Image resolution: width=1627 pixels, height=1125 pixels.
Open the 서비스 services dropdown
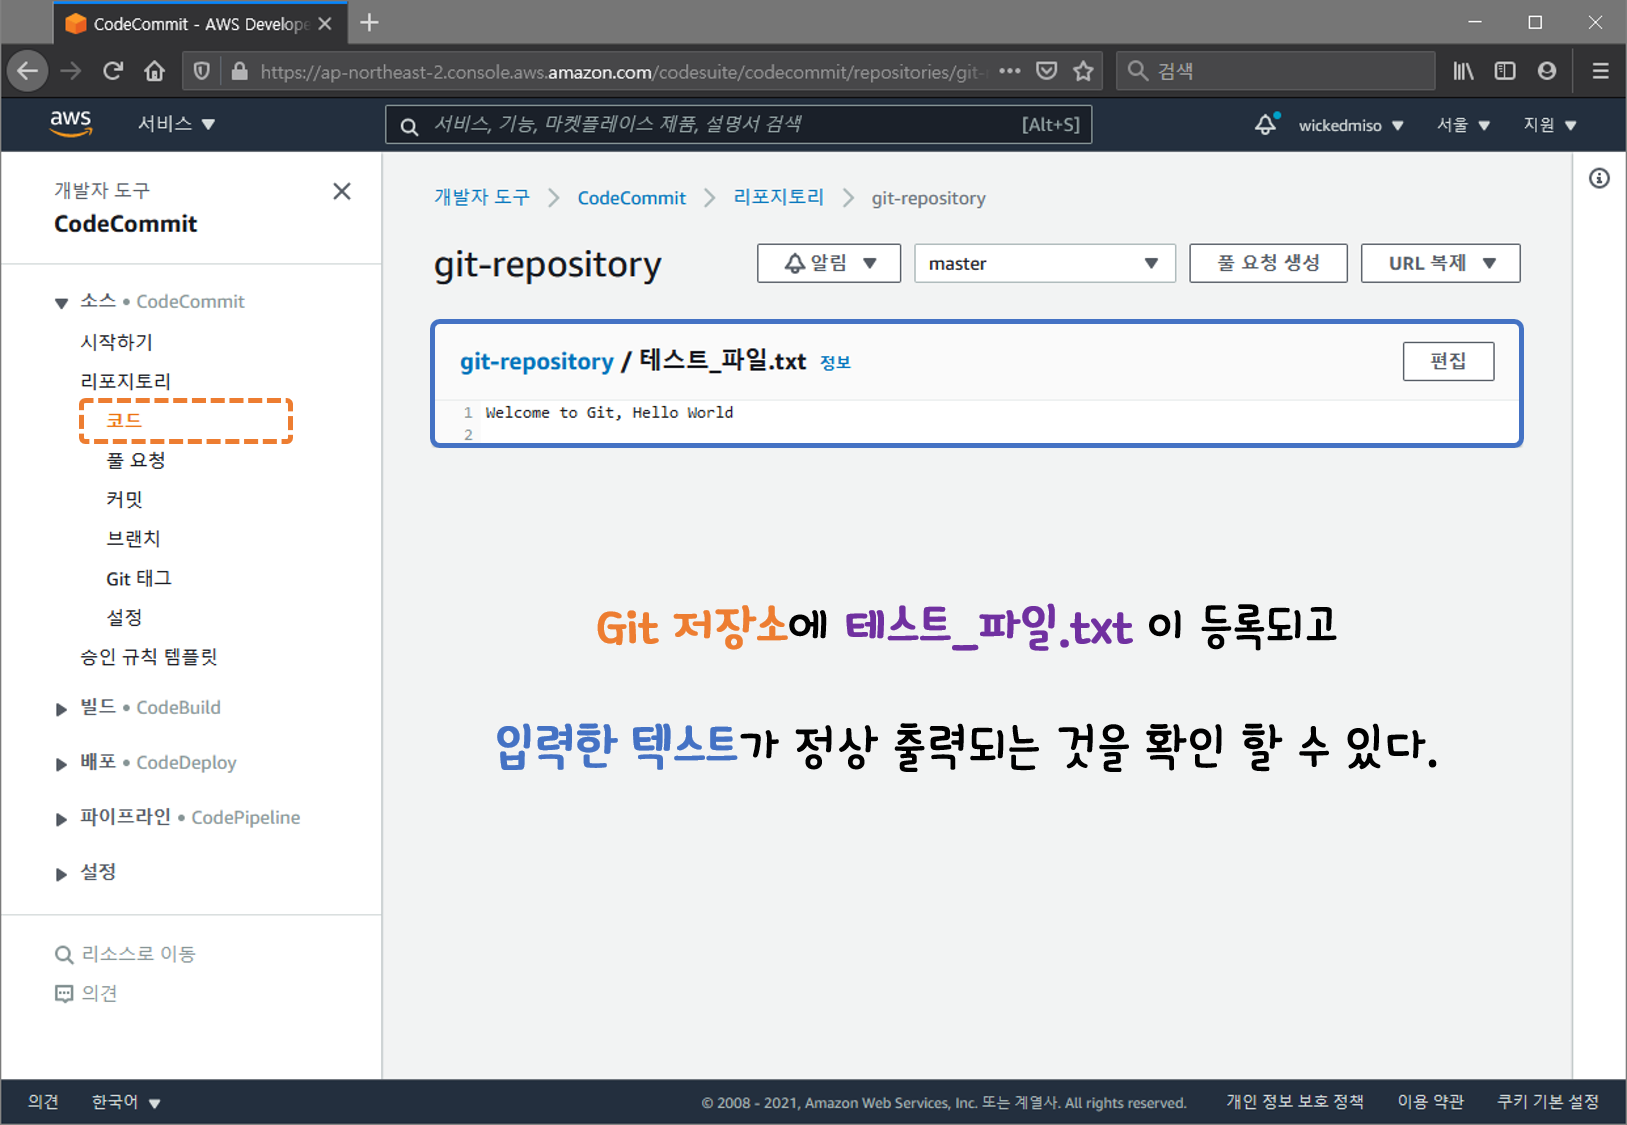tap(177, 124)
